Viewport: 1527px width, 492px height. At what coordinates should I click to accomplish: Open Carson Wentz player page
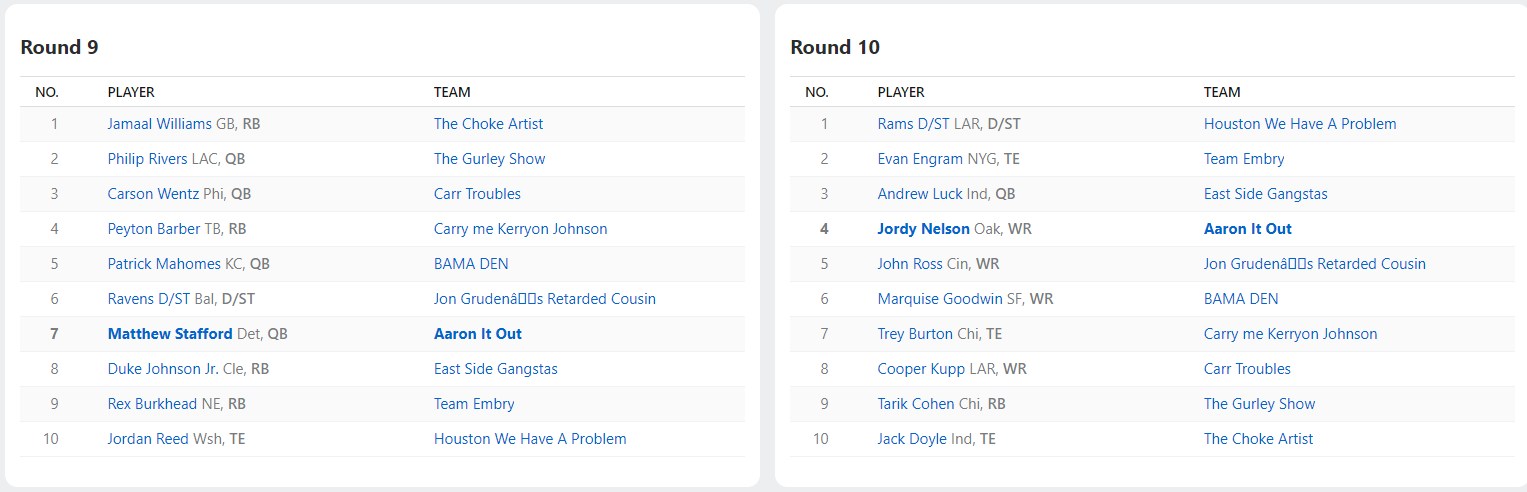tap(153, 194)
